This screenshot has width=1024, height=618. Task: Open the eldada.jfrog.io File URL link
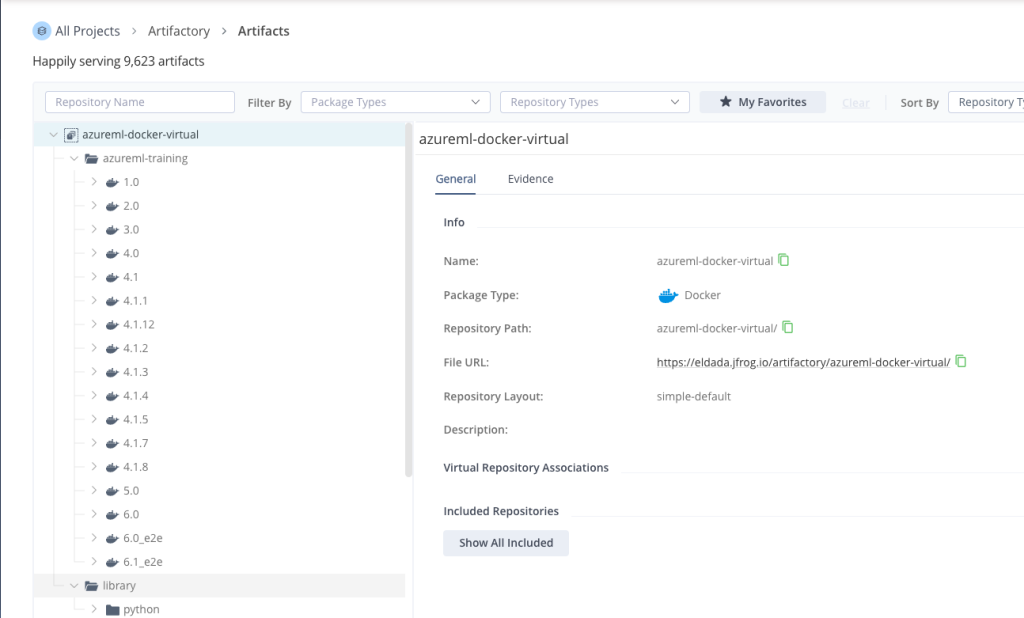803,362
